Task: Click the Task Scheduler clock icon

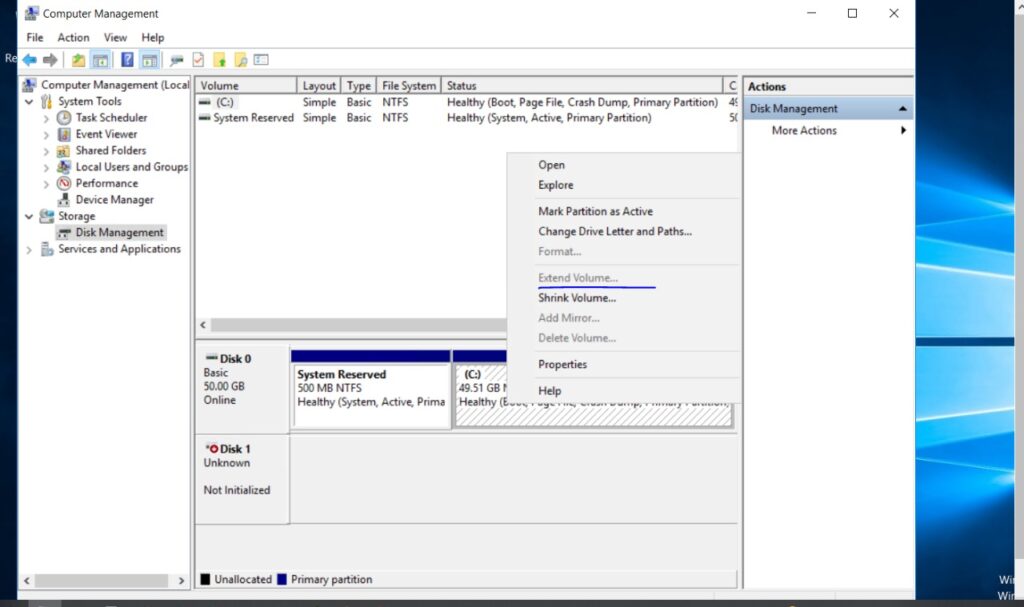Action: coord(64,118)
